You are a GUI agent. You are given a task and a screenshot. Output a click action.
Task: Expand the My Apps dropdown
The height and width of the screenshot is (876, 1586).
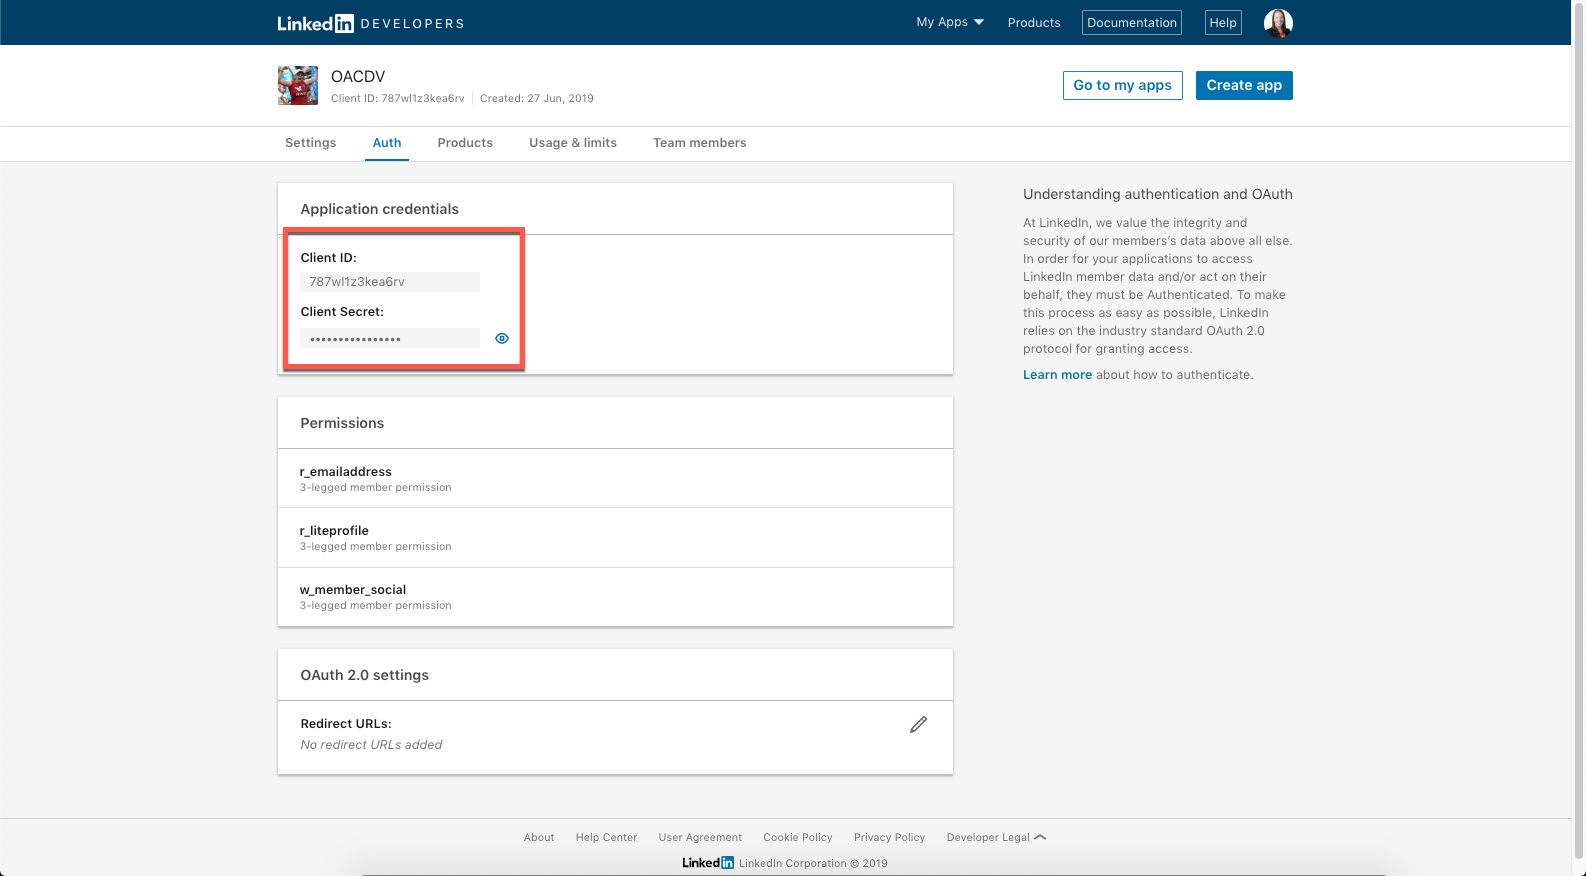pyautogui.click(x=950, y=22)
